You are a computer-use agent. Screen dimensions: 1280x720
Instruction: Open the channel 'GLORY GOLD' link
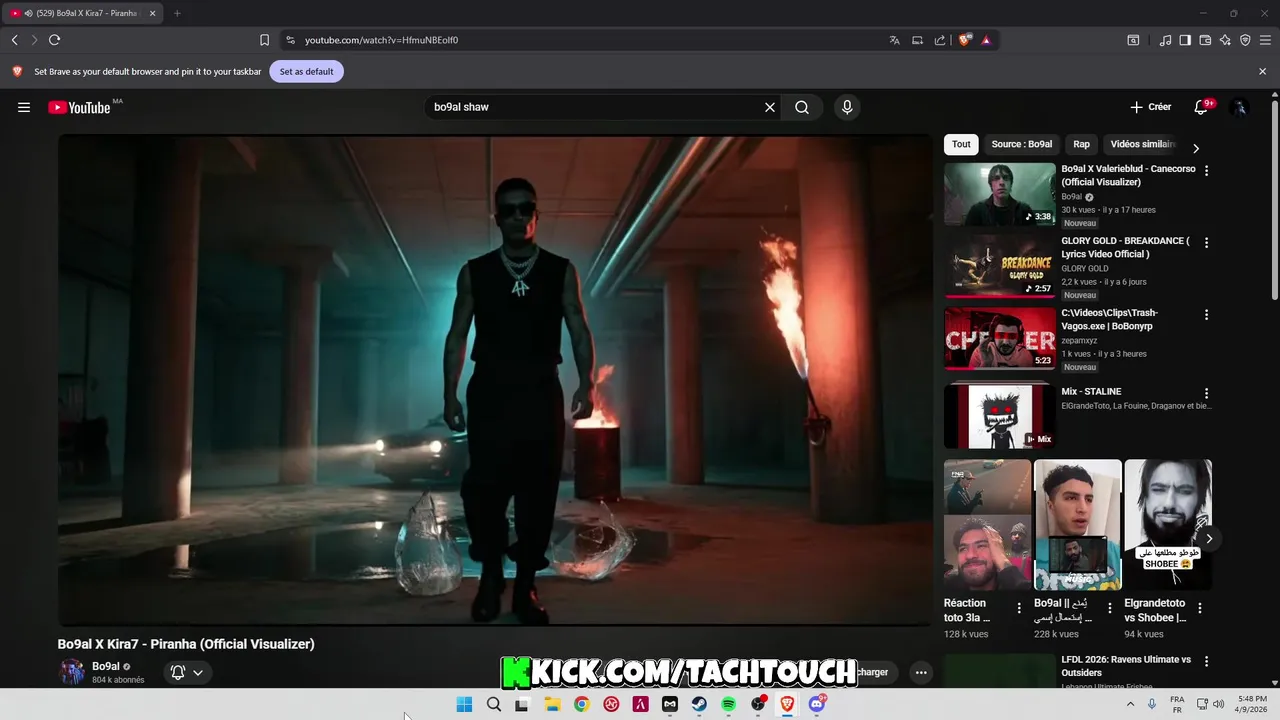point(1085,269)
